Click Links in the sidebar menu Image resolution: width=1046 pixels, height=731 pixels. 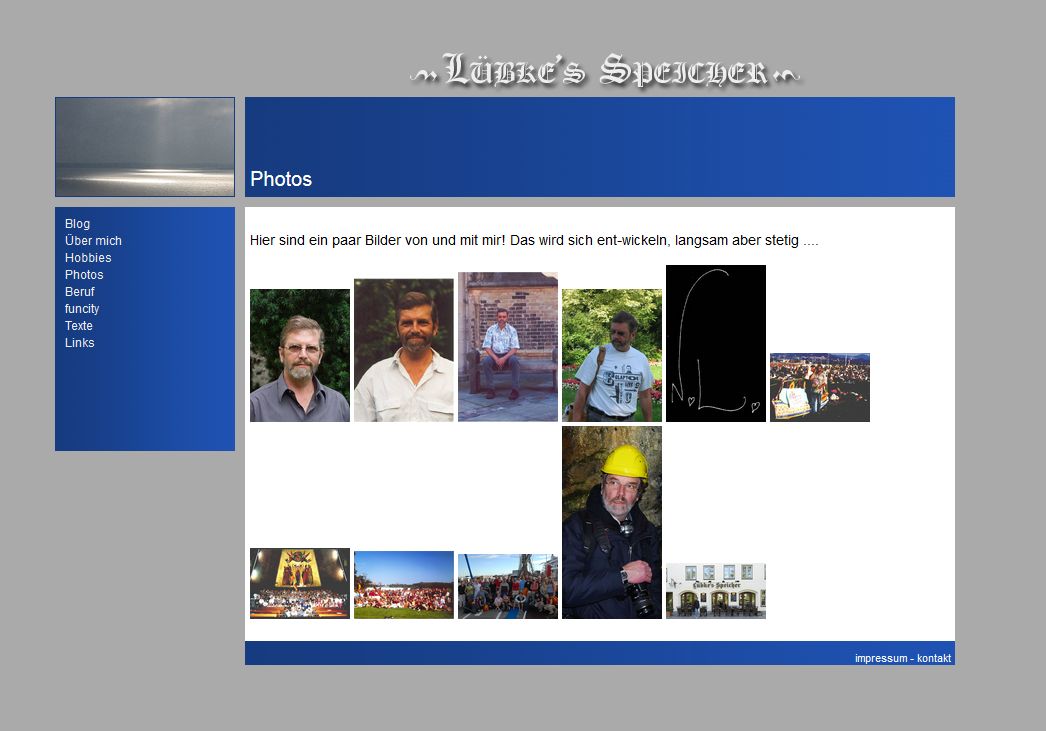coord(80,343)
